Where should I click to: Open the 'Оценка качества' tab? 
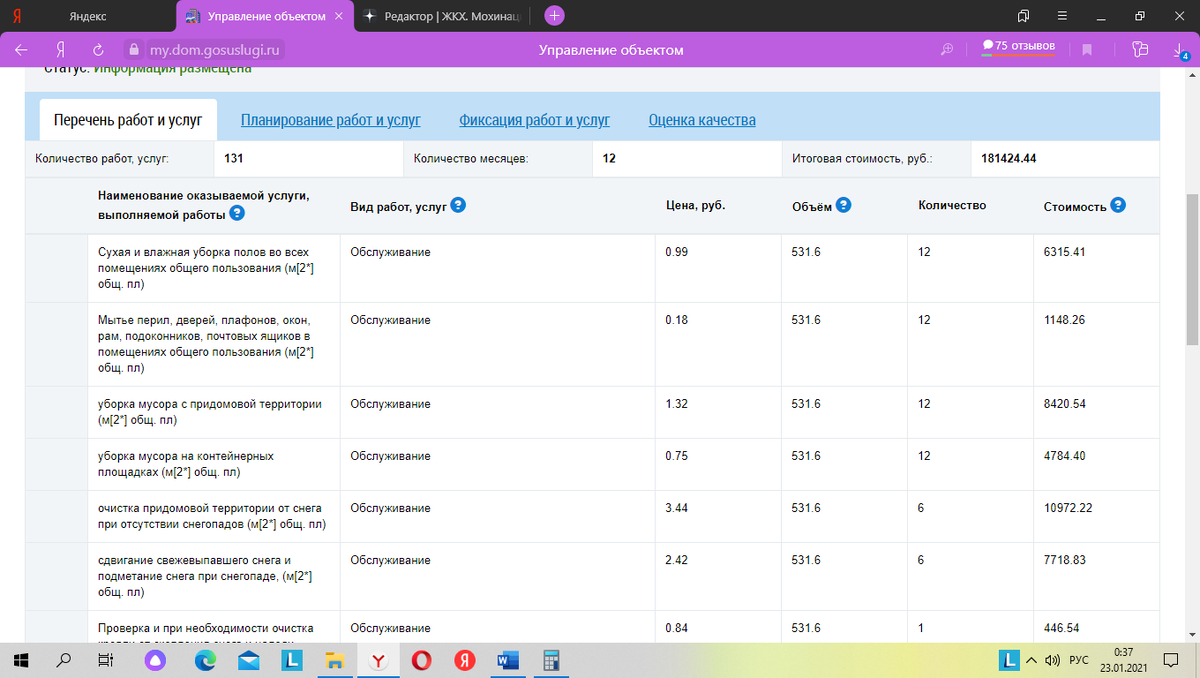[x=702, y=120]
